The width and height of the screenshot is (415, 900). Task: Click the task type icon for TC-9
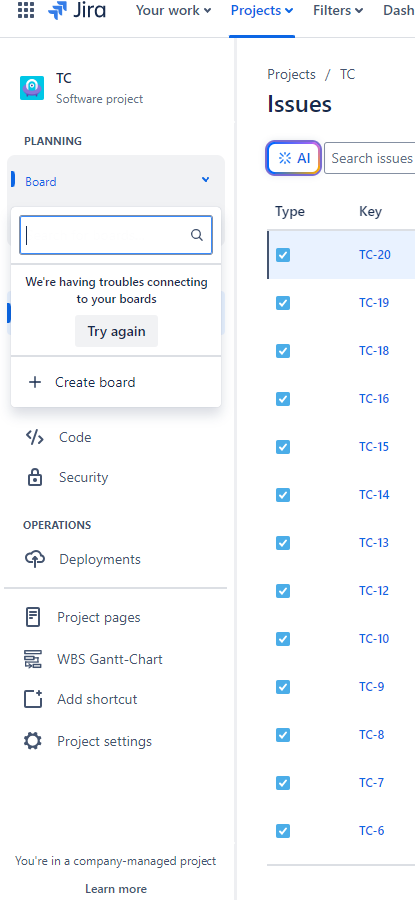[283, 687]
